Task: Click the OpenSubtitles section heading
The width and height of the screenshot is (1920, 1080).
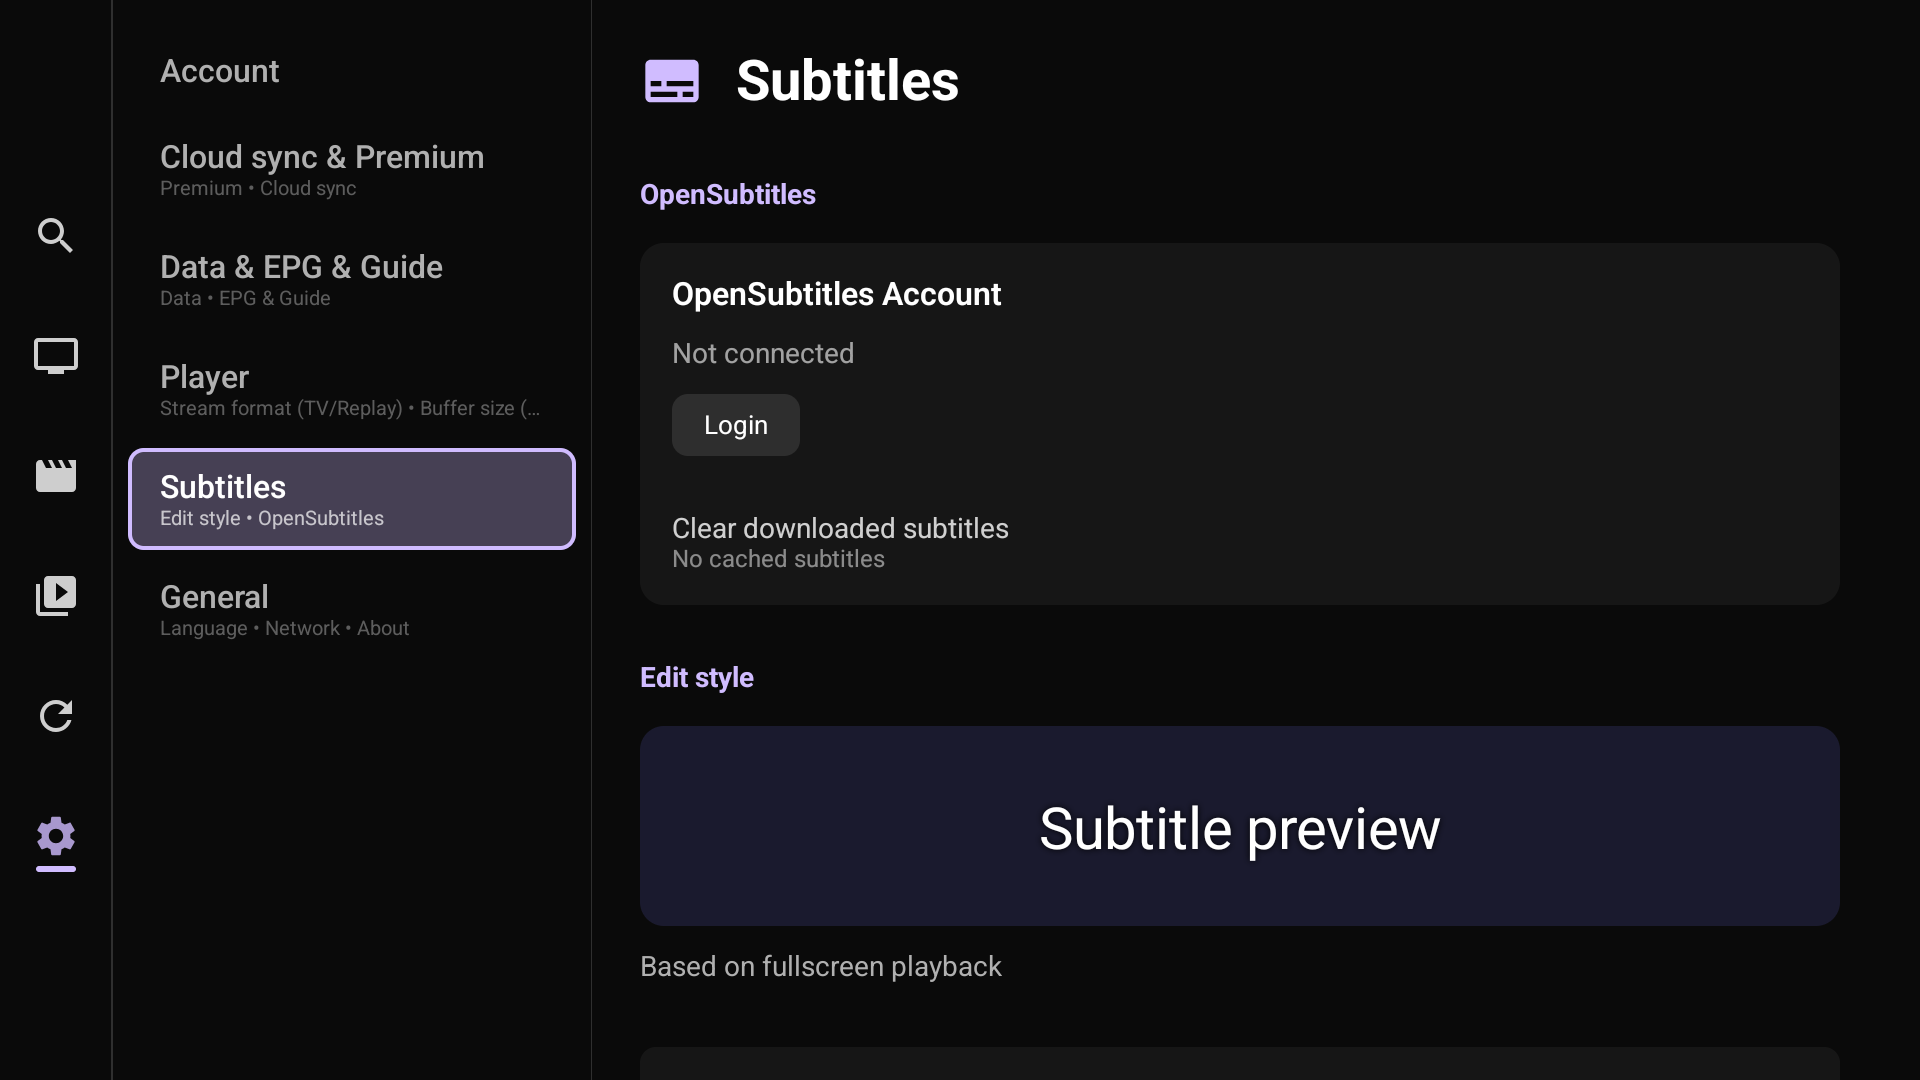Action: pos(727,194)
